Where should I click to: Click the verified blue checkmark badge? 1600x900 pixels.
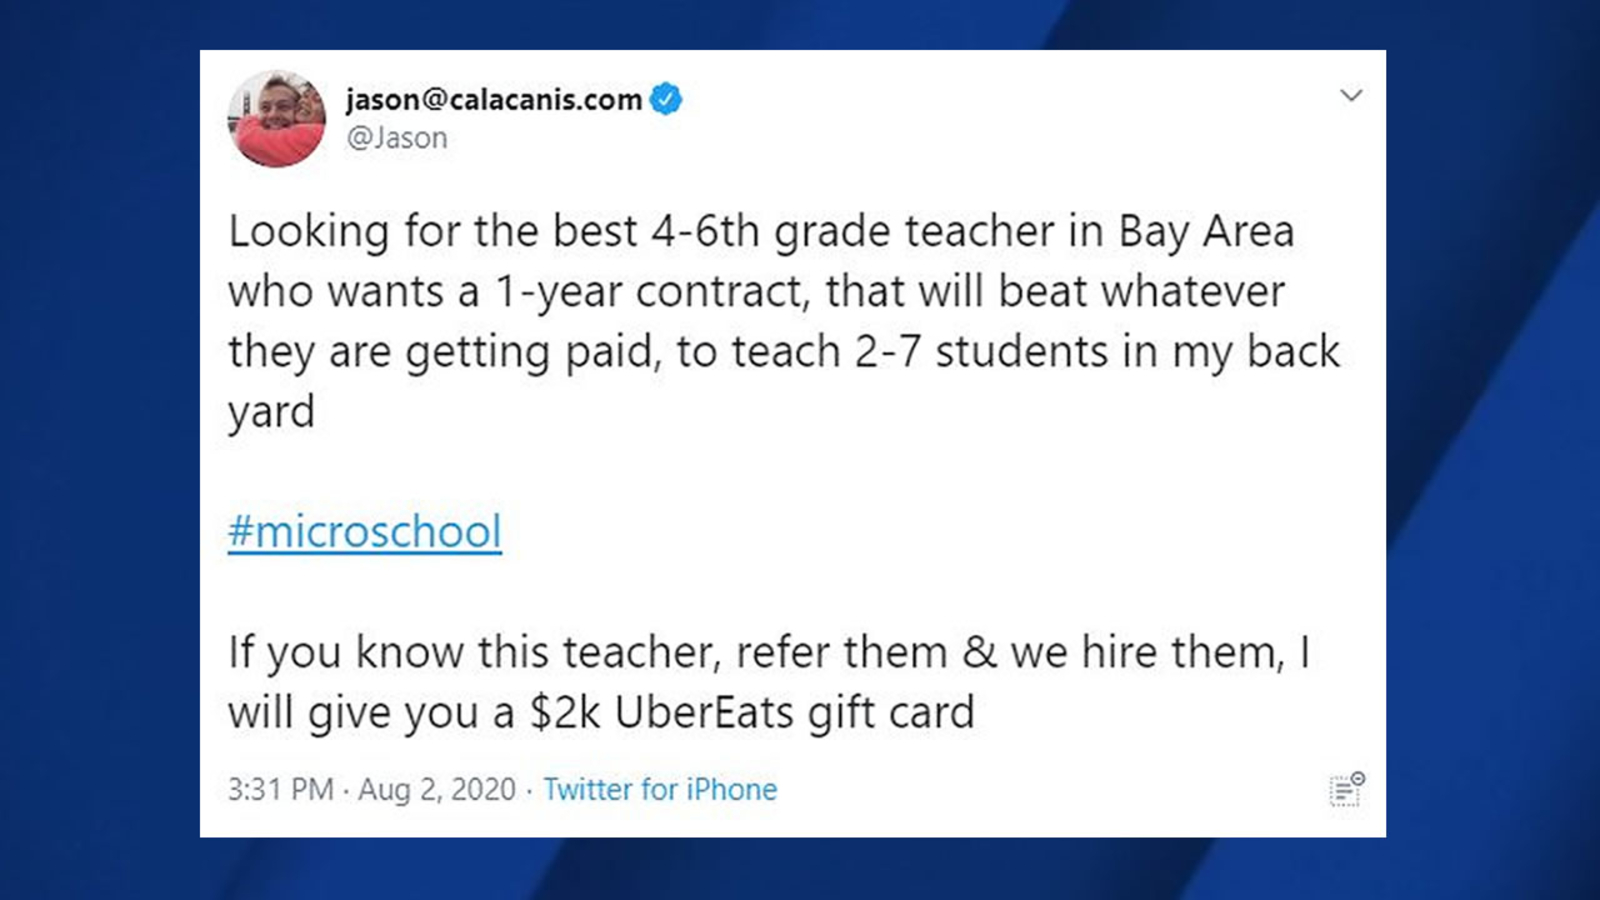click(666, 99)
